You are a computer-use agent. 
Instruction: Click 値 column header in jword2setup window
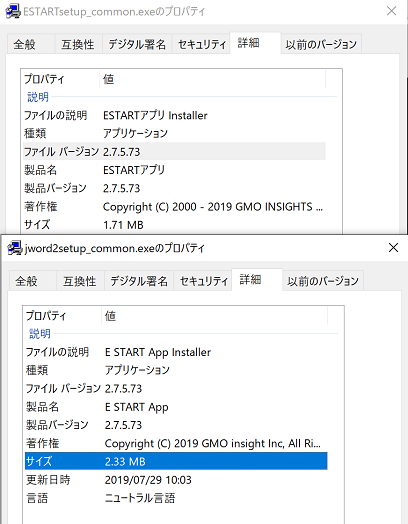[x=215, y=316]
